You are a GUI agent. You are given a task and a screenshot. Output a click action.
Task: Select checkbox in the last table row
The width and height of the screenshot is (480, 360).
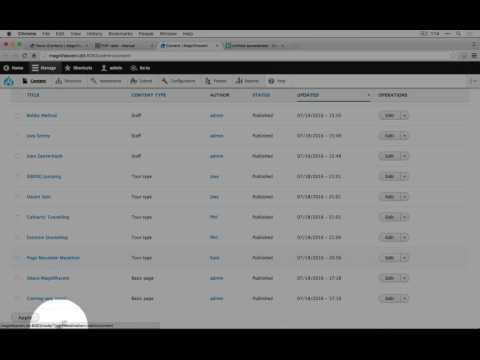click(x=18, y=298)
